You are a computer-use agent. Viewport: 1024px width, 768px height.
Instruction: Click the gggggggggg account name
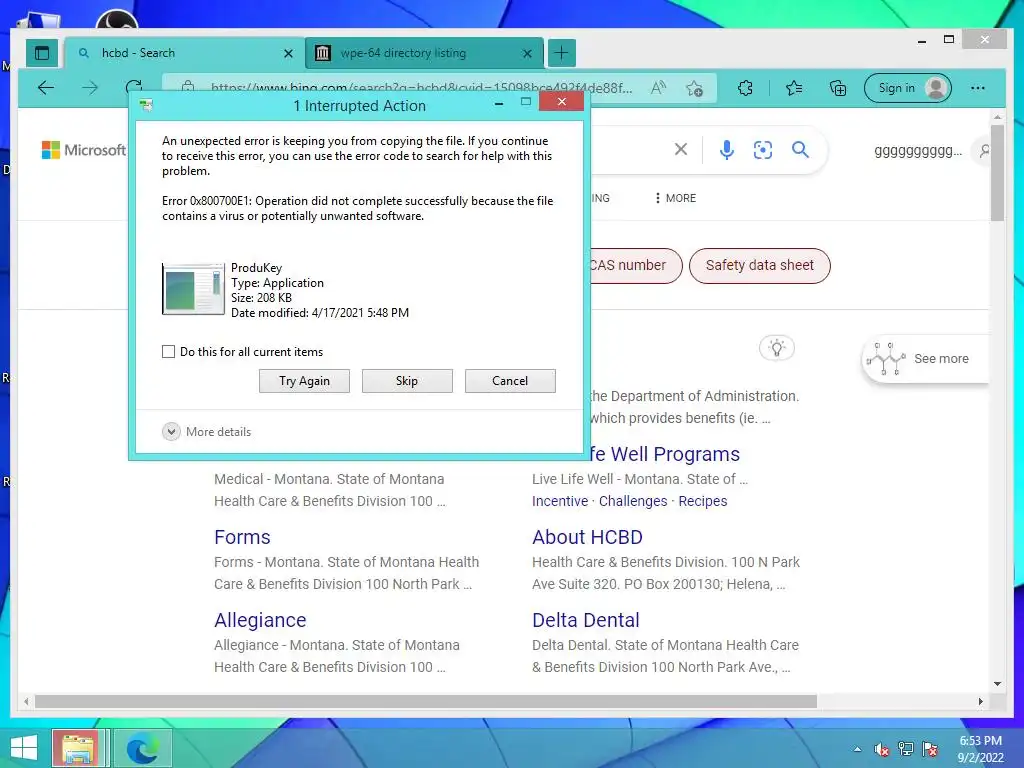click(918, 151)
